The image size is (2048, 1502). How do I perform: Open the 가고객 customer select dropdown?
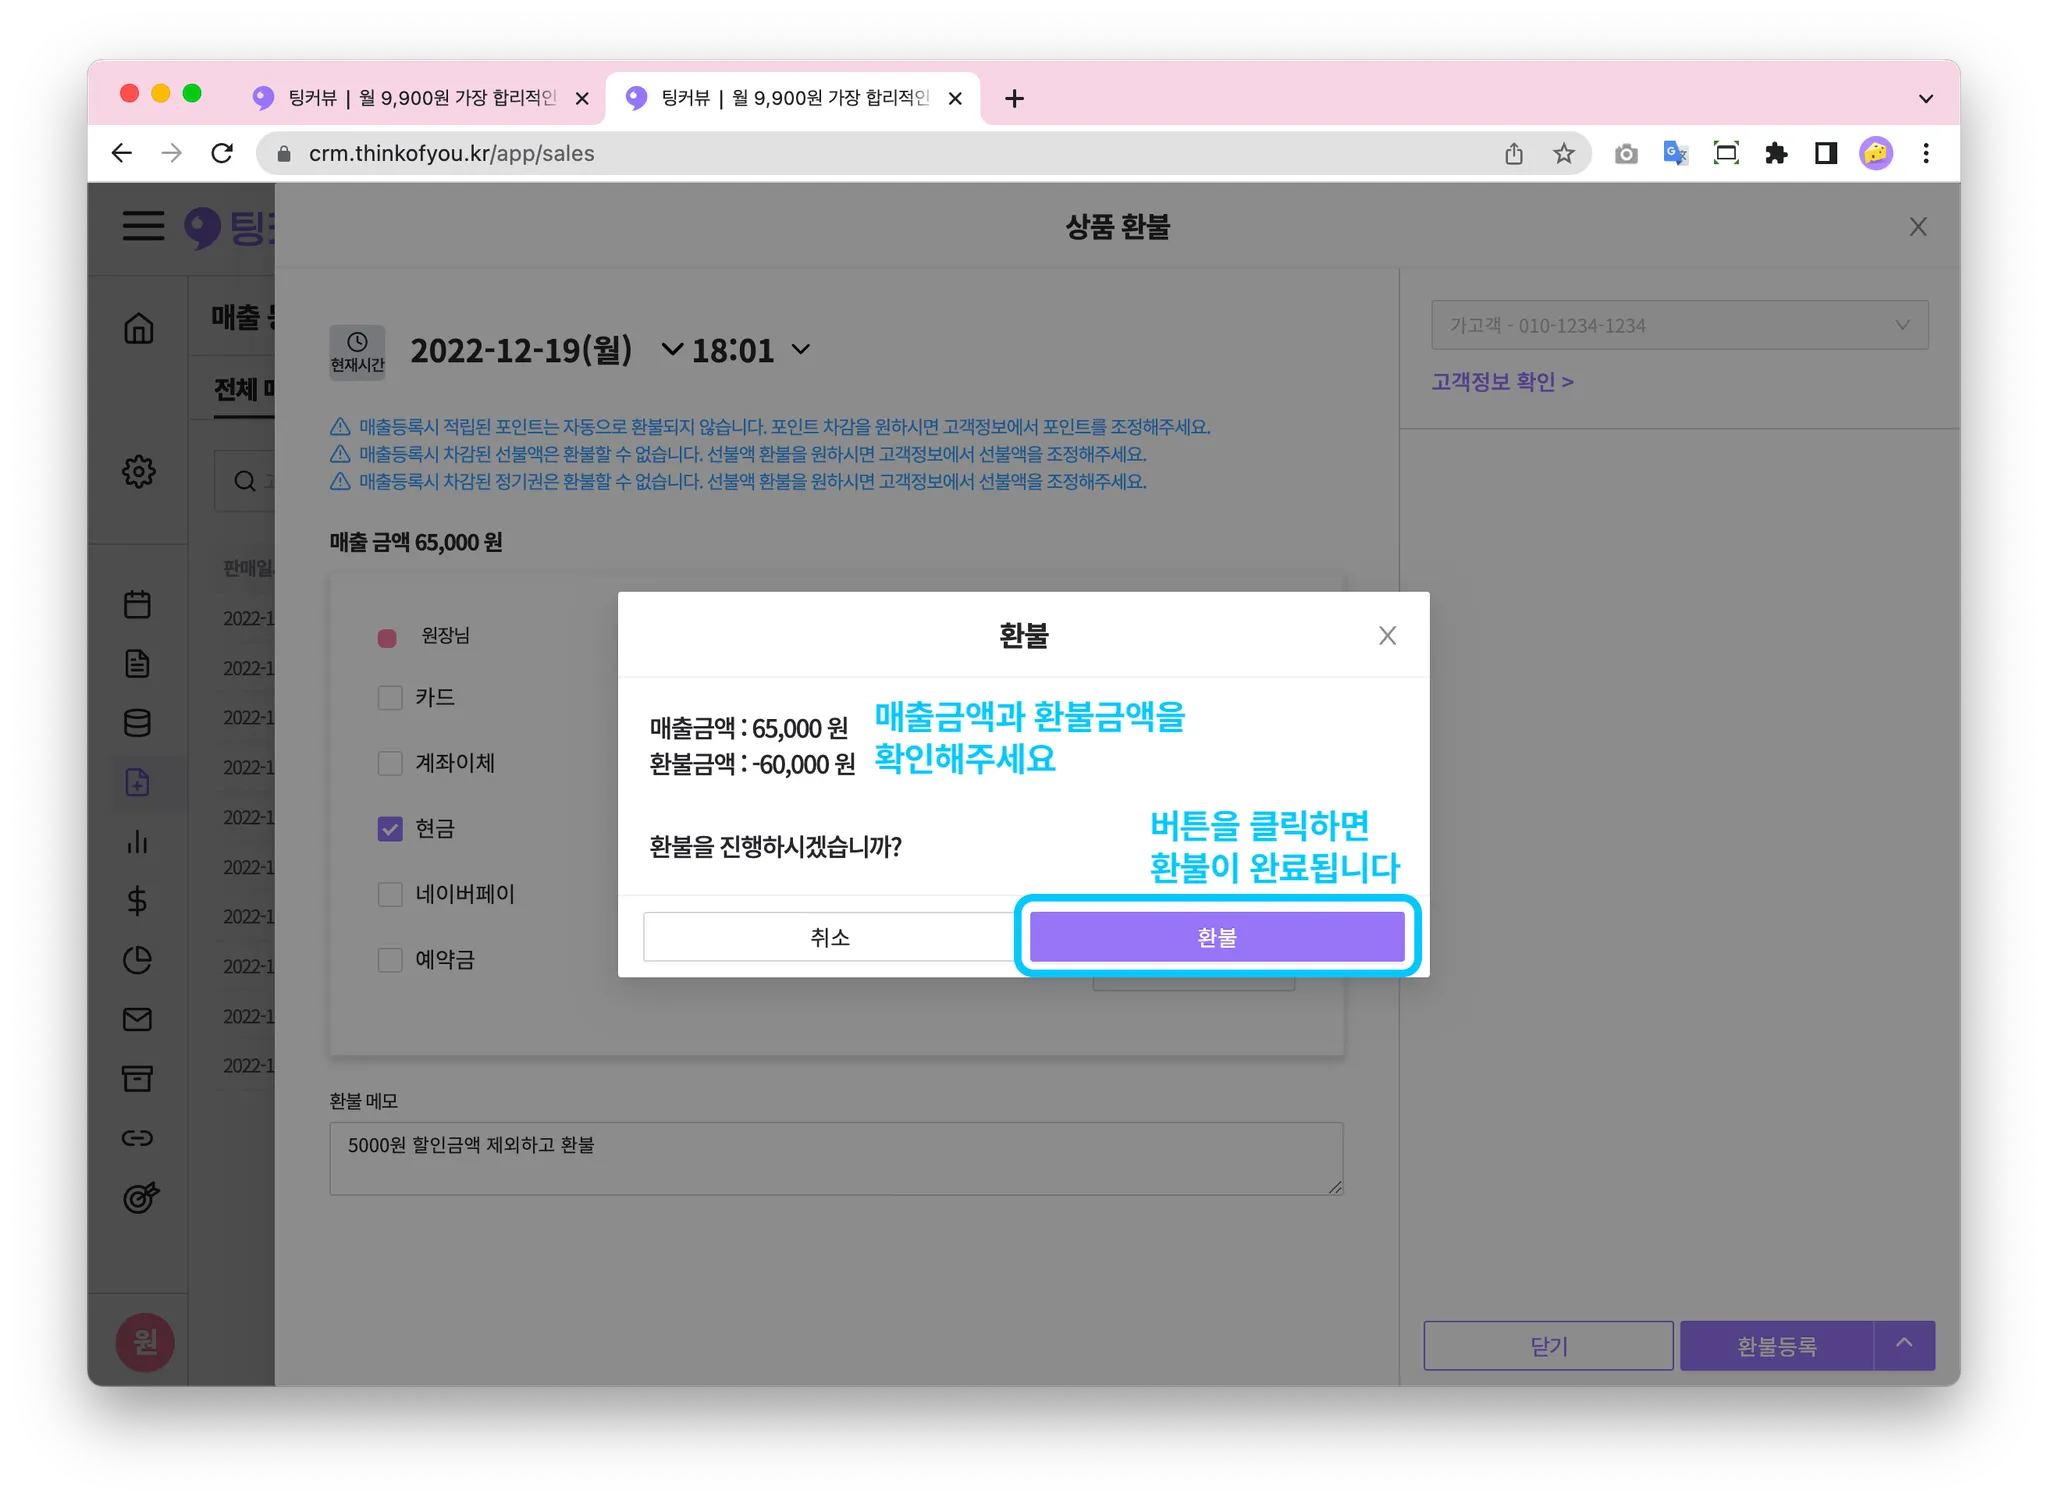pyautogui.click(x=1679, y=326)
